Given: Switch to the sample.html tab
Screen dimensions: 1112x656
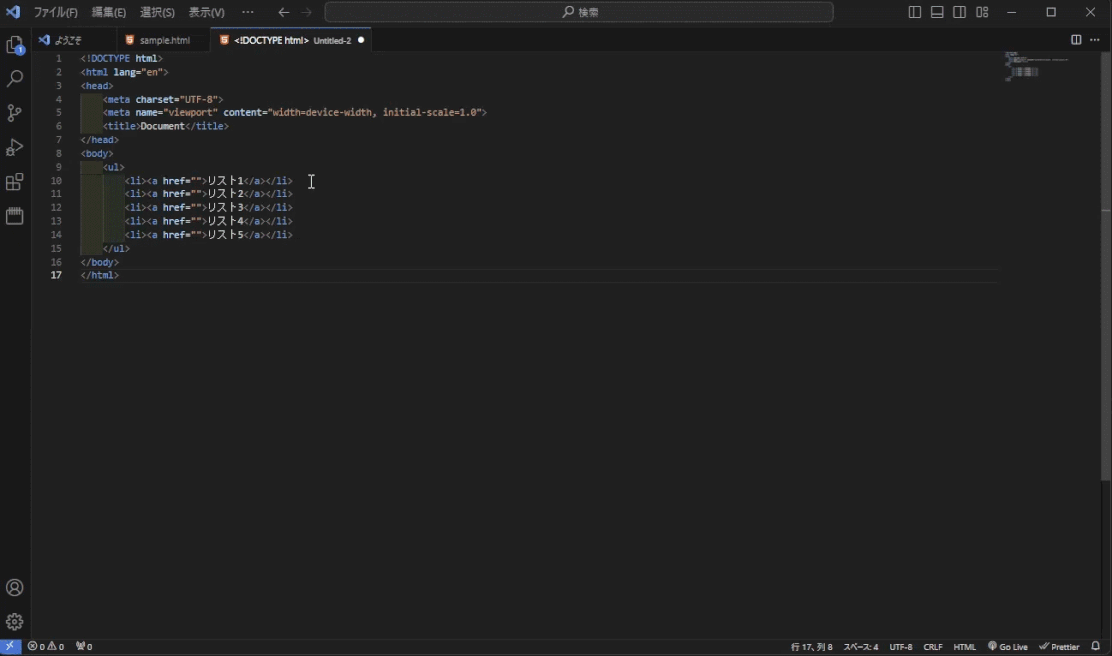Looking at the screenshot, I should pyautogui.click(x=164, y=40).
